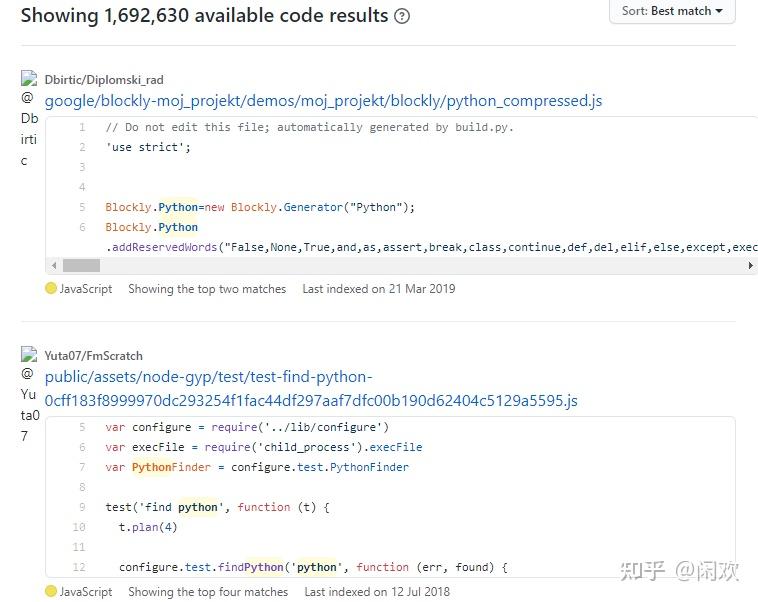Click highlighted PythonFinder on line 7

(x=152, y=467)
